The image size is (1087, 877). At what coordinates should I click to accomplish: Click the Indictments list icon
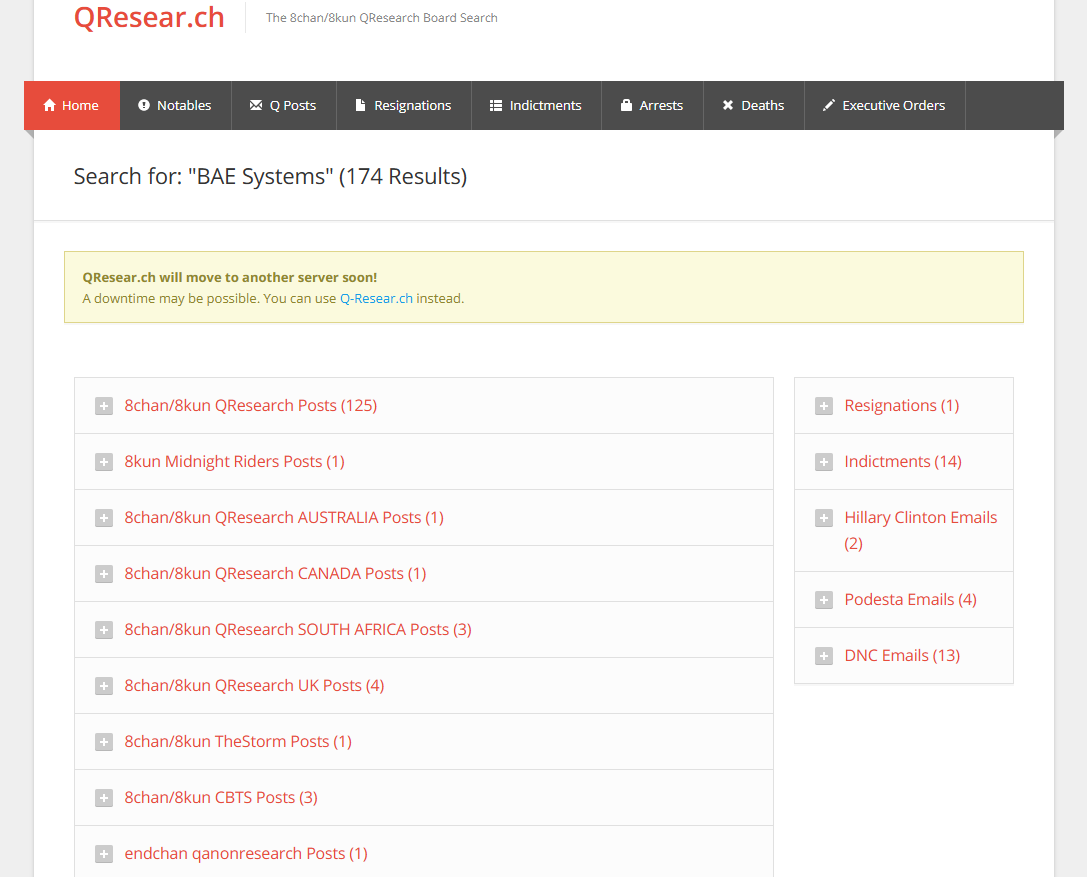(x=496, y=105)
